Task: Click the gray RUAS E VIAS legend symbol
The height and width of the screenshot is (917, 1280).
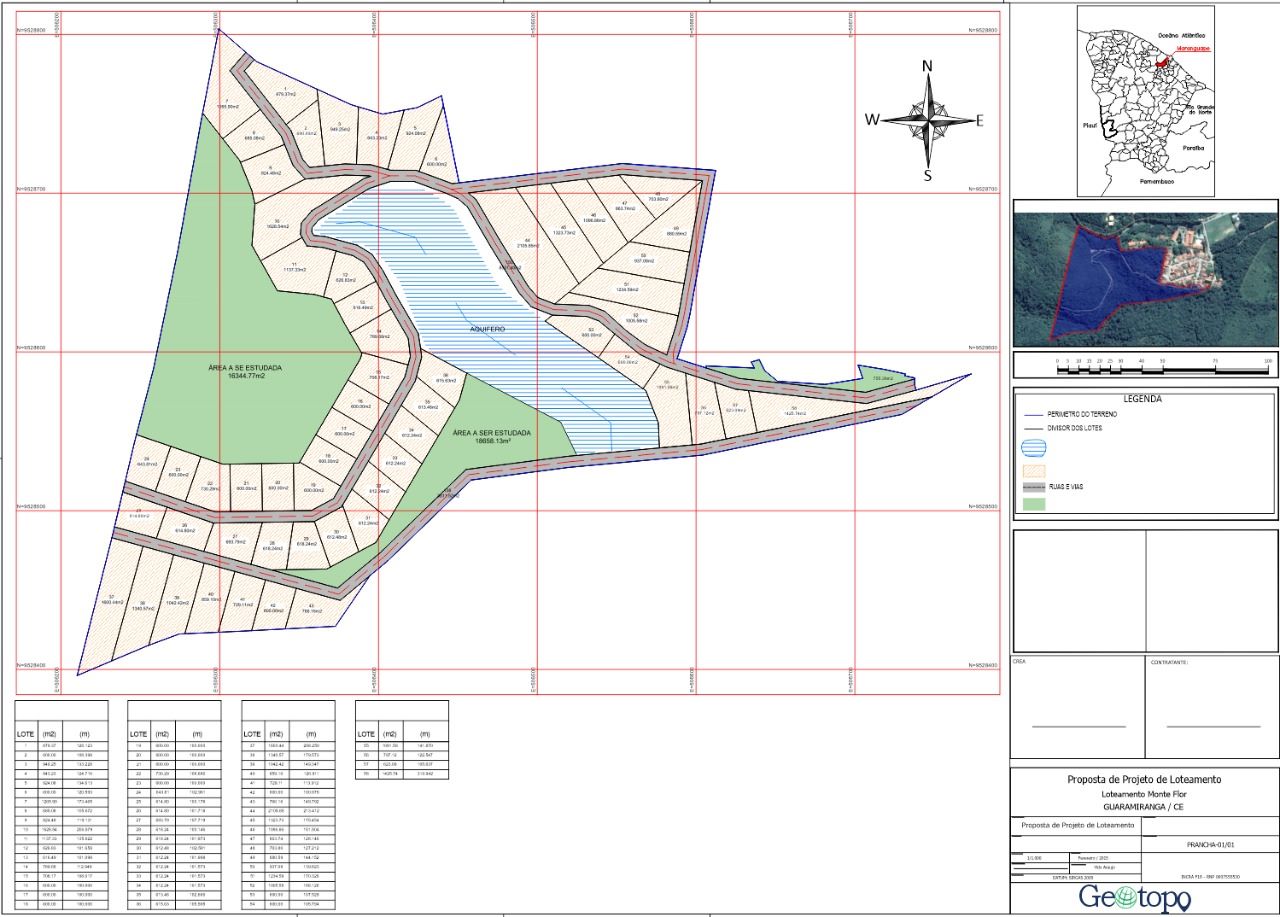Action: tap(1035, 486)
